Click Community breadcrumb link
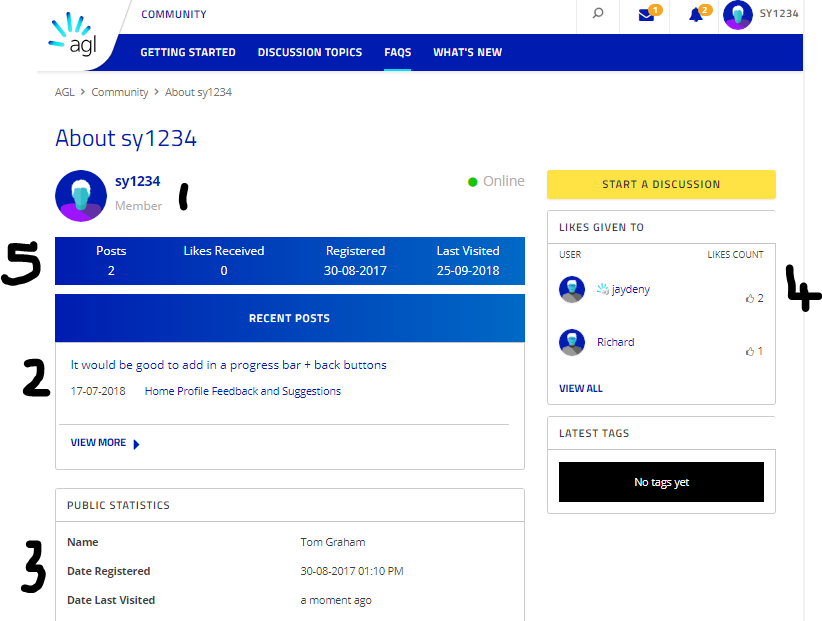This screenshot has width=822, height=621. (x=119, y=92)
